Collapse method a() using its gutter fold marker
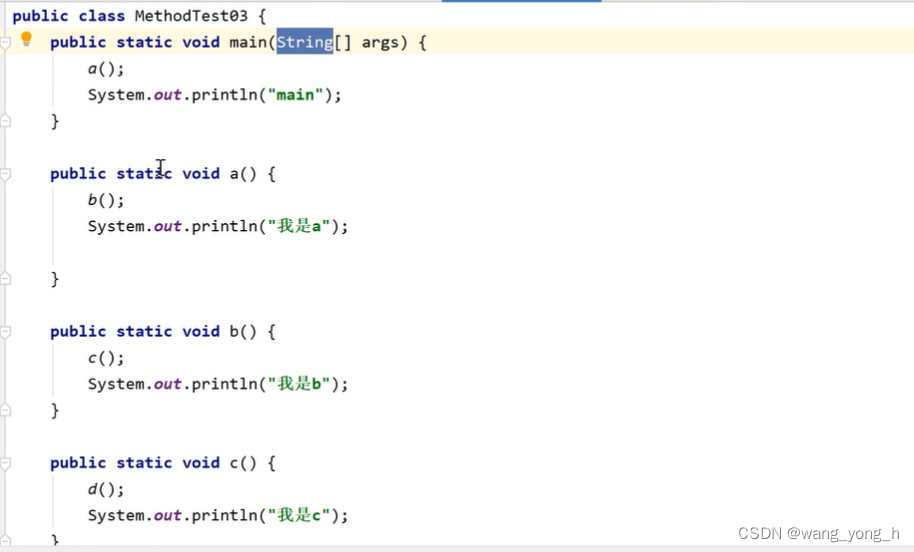This screenshot has height=552, width=914. 5,174
